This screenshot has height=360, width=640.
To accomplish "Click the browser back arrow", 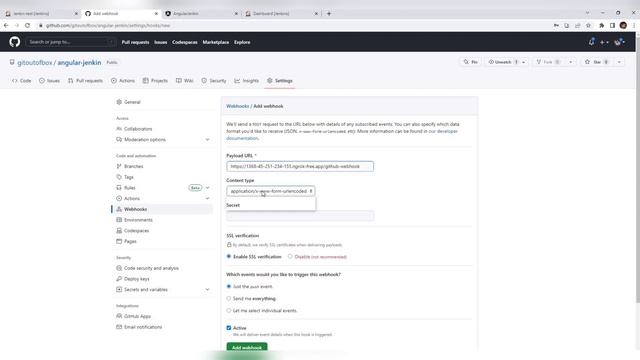I will pos(6,25).
